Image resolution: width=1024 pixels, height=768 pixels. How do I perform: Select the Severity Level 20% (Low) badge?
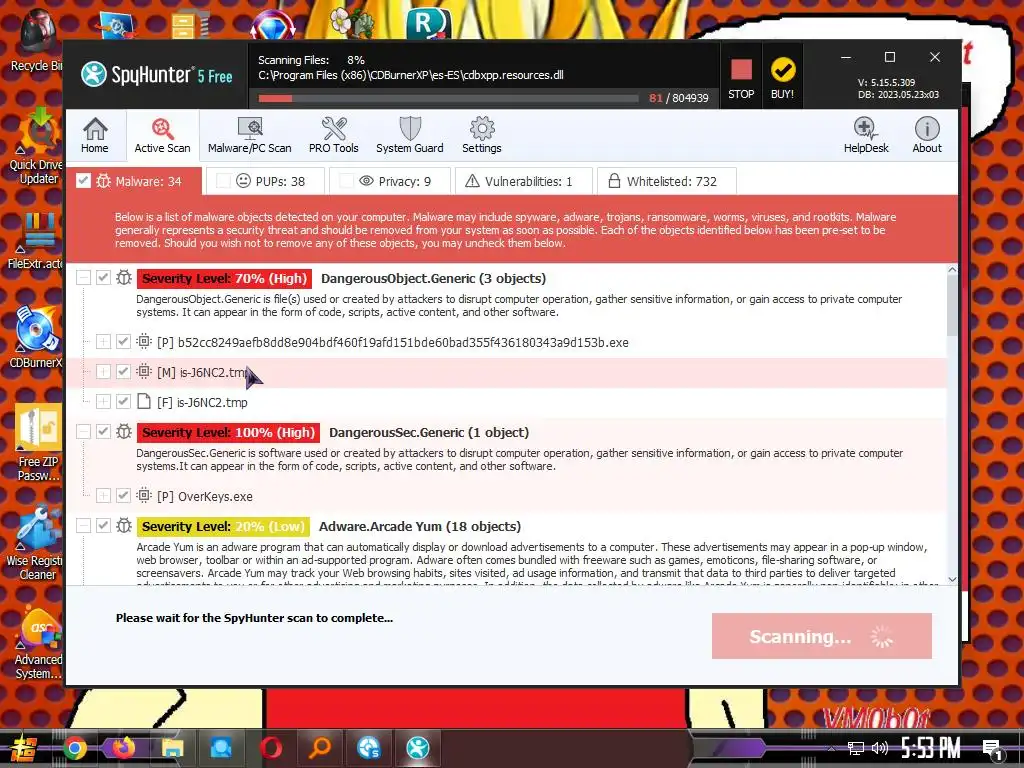coord(223,526)
